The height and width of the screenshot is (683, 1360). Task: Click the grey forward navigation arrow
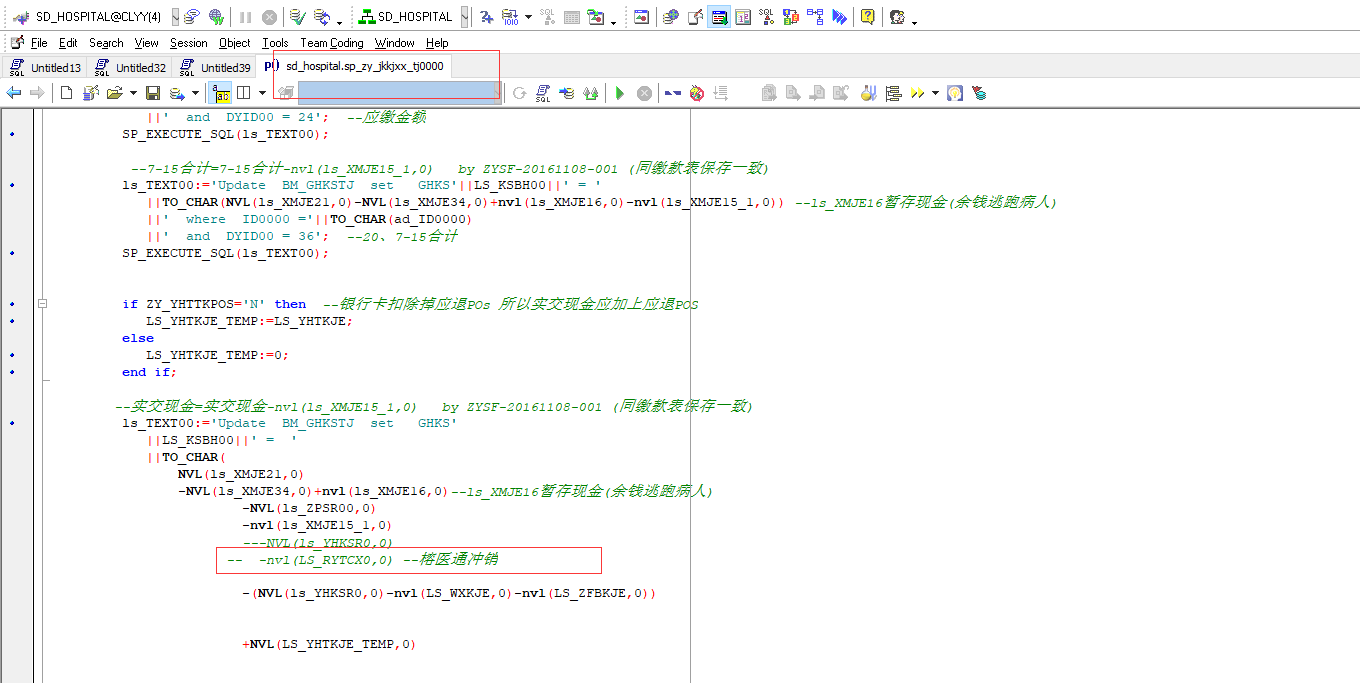[37, 93]
